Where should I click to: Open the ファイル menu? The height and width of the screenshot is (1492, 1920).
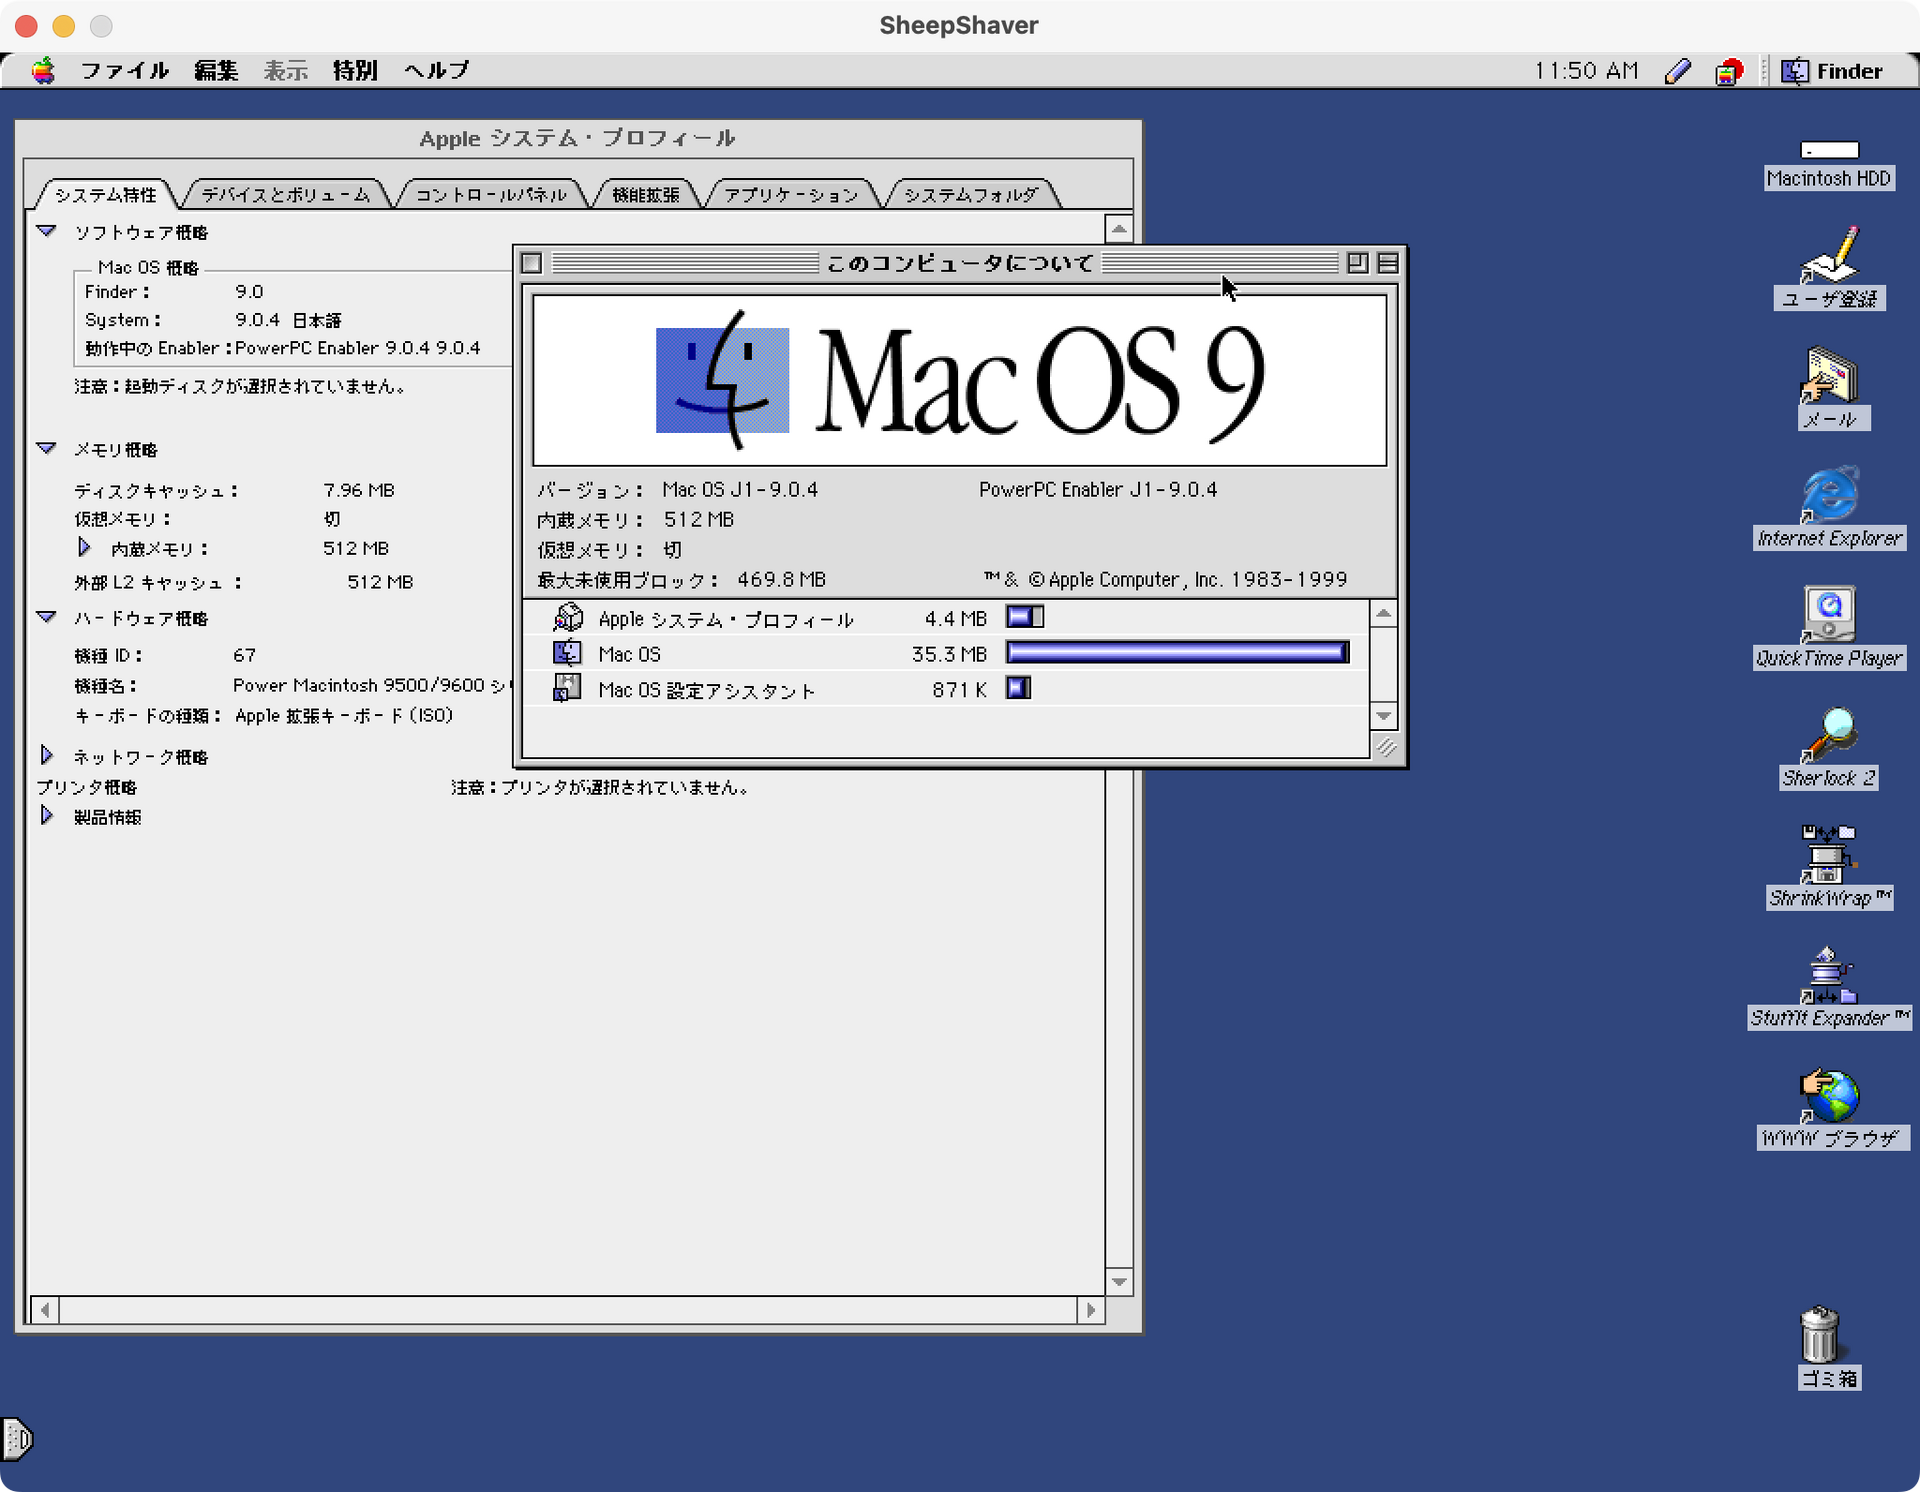click(125, 71)
